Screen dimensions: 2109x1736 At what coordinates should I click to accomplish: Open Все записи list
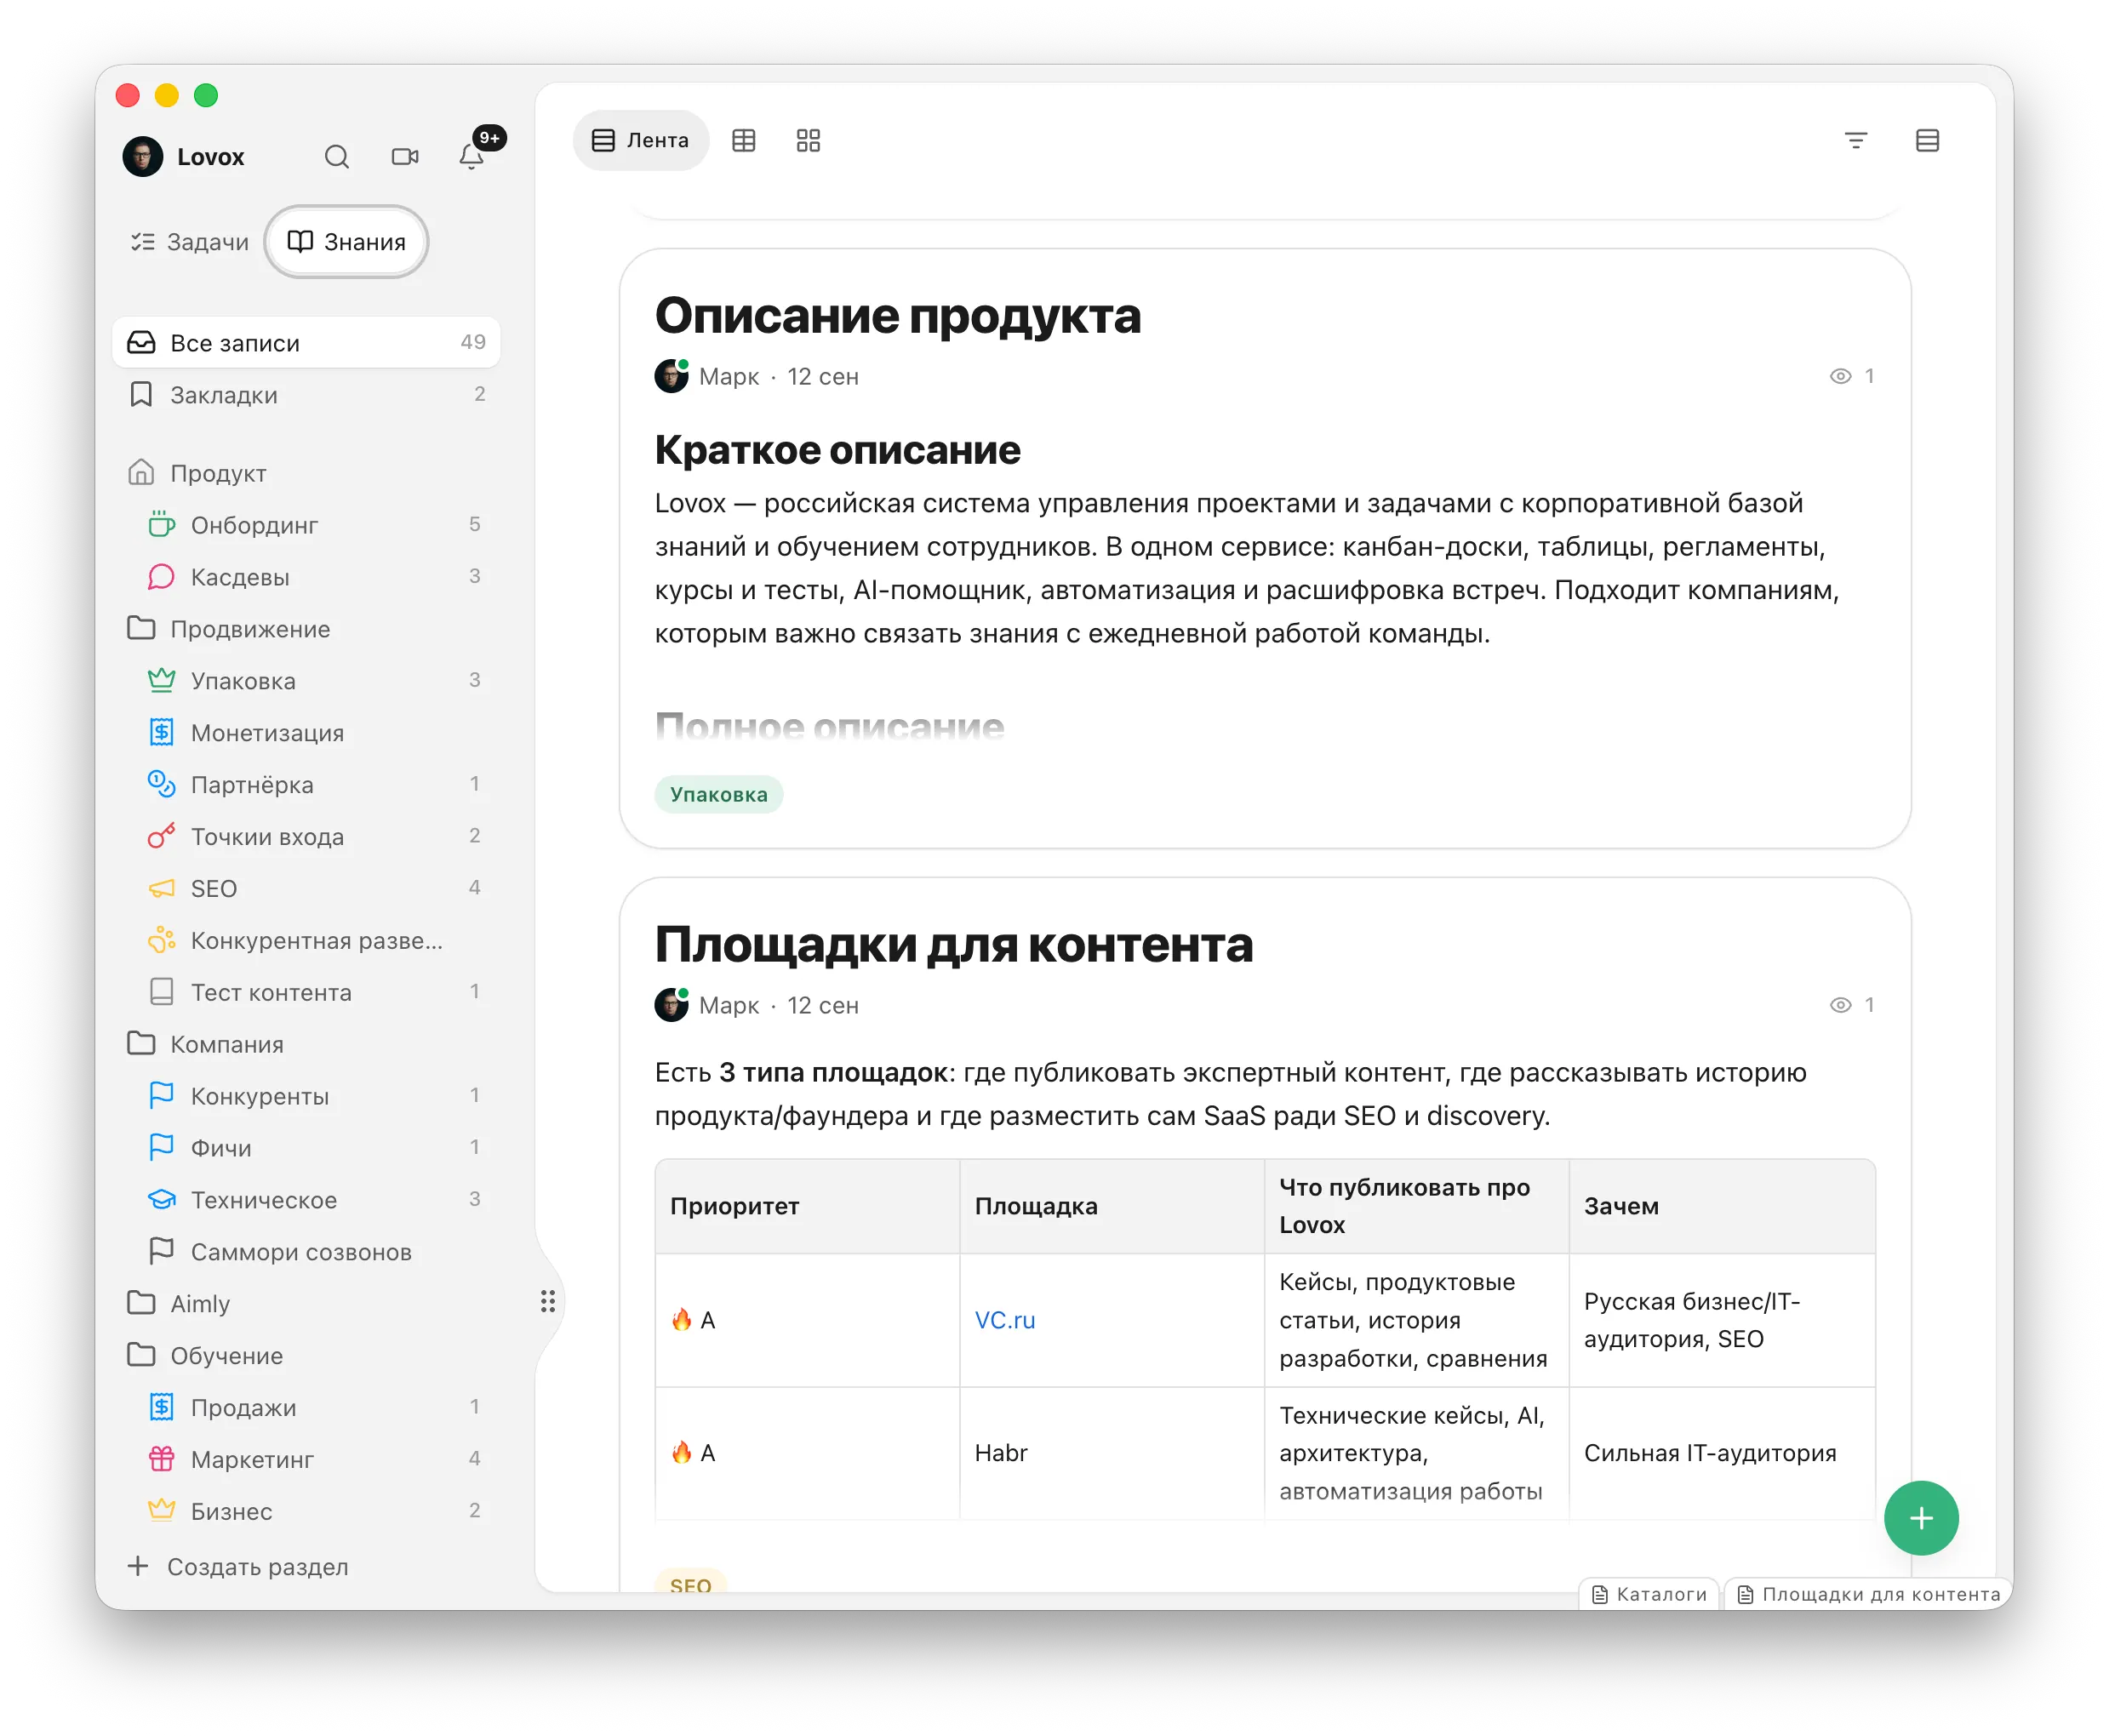point(306,343)
